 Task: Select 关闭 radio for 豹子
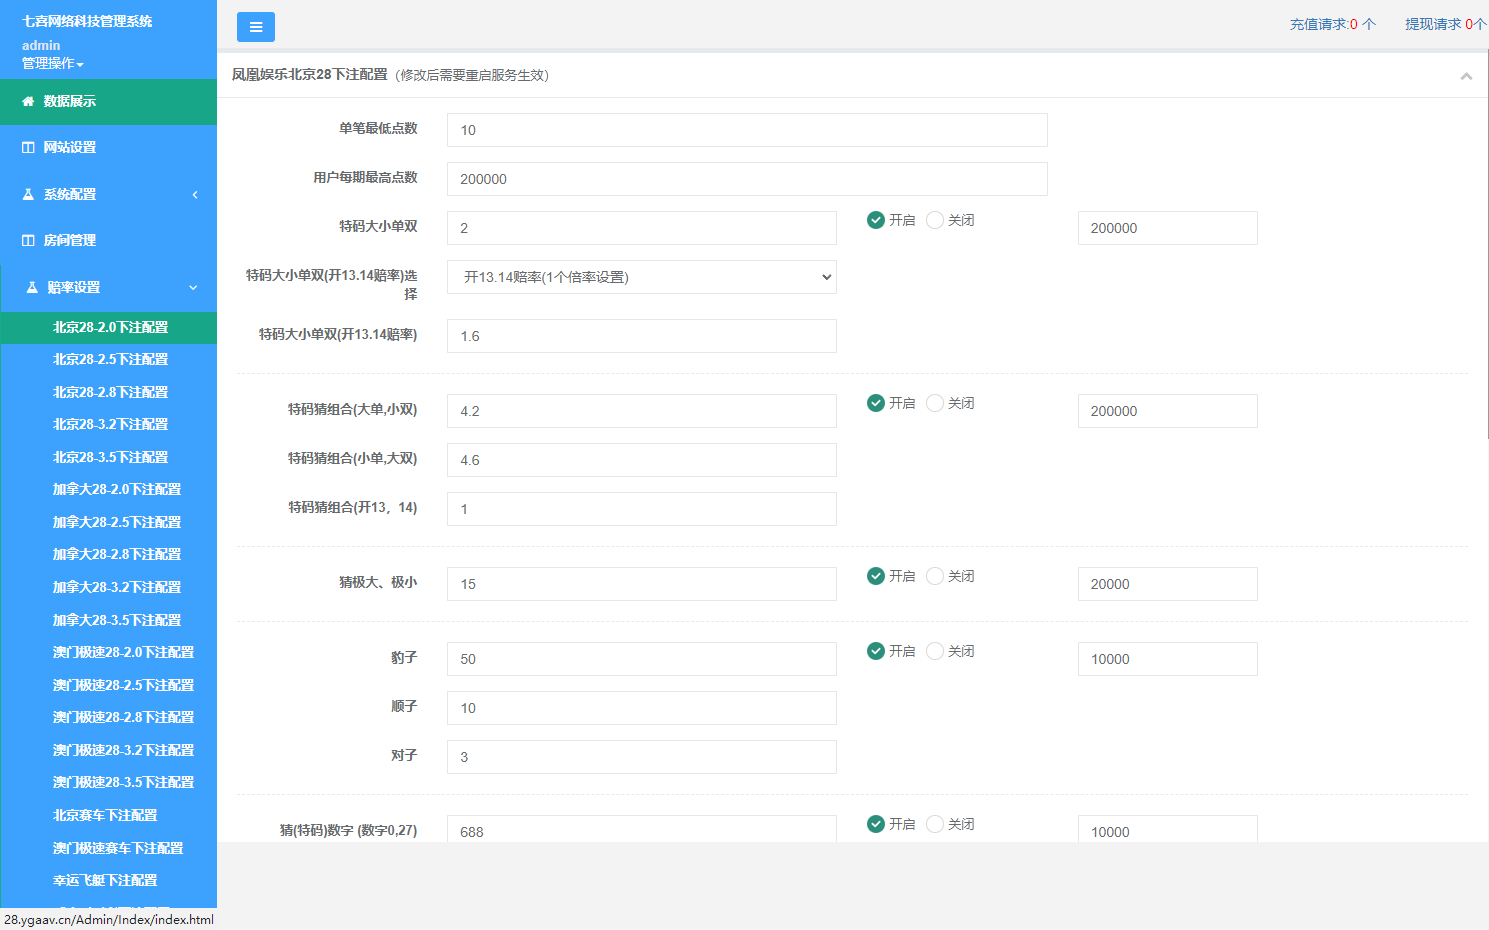[935, 651]
